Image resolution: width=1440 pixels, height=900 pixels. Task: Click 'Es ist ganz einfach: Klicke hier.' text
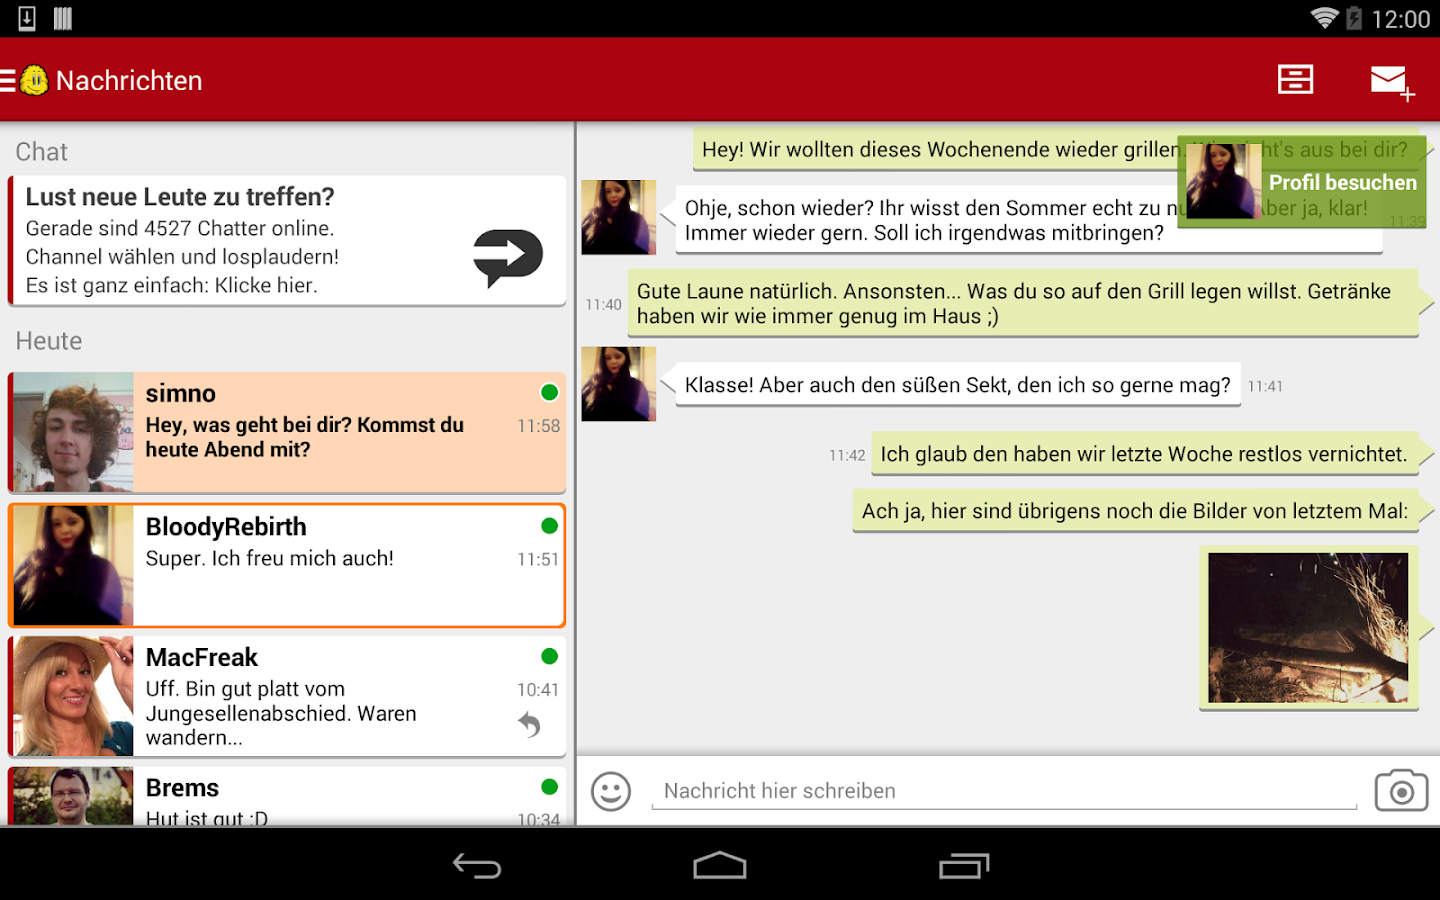[172, 285]
